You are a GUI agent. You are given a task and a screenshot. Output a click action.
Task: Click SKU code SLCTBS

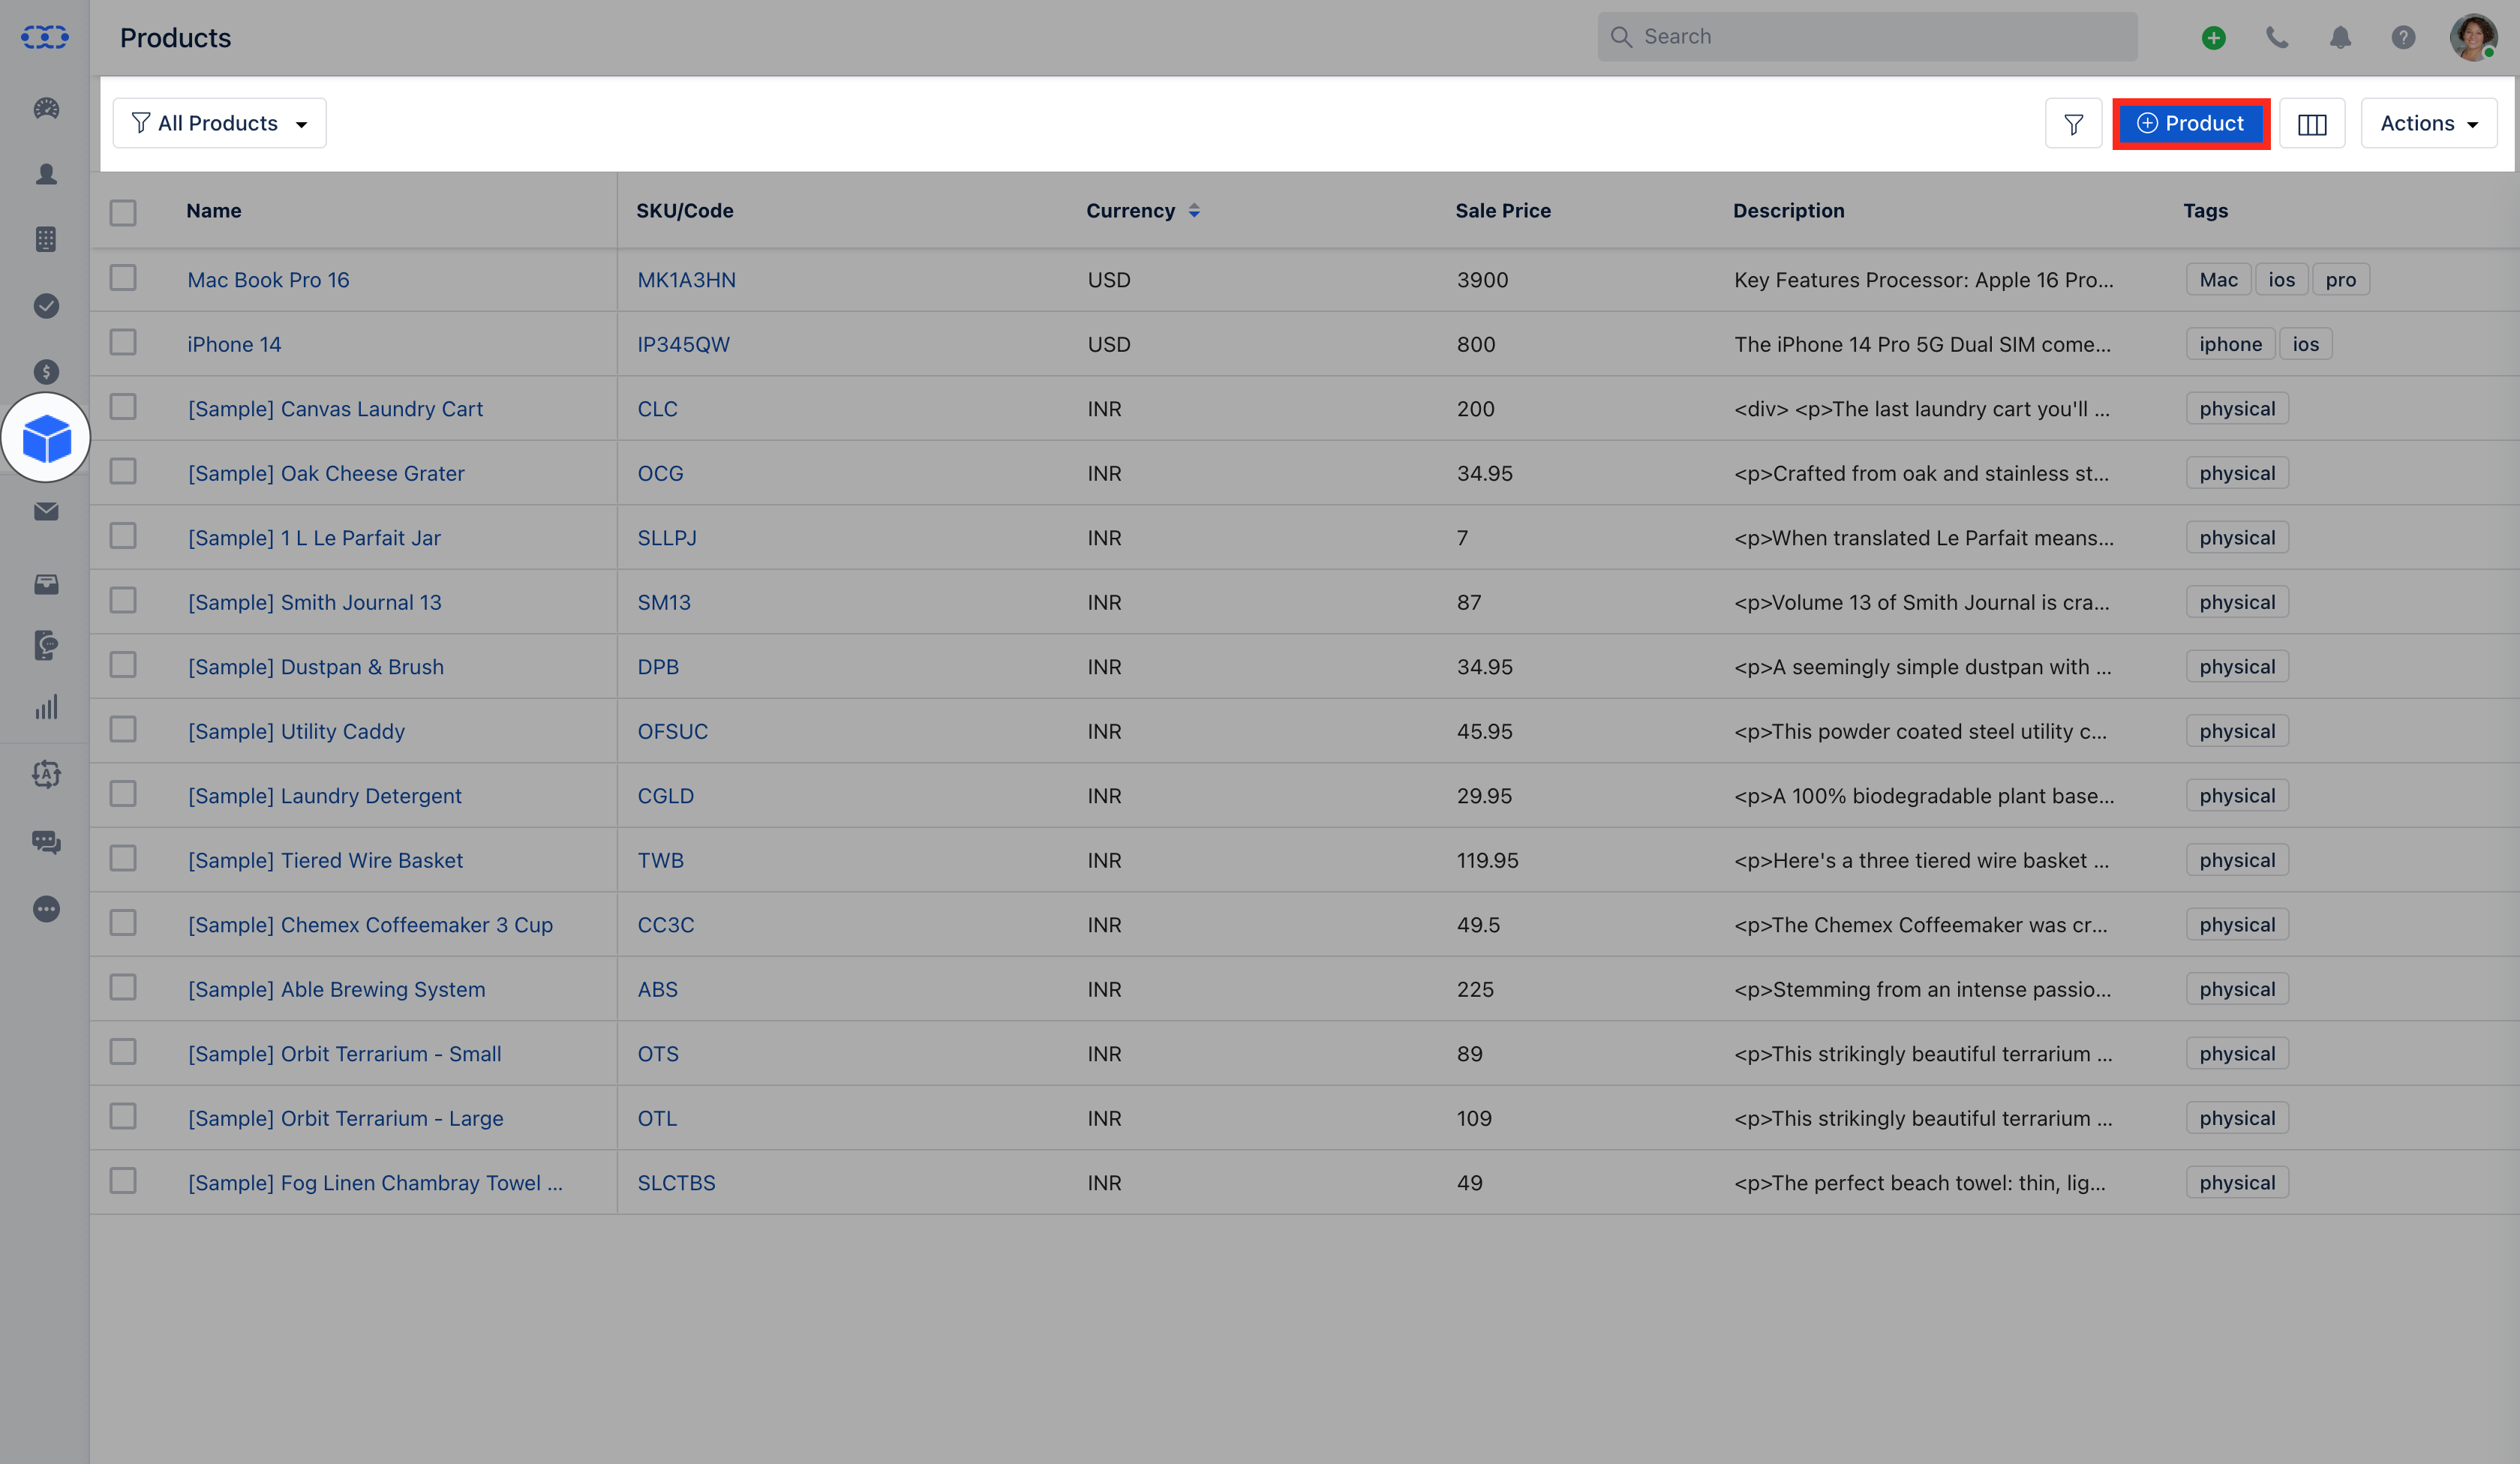[x=676, y=1183]
